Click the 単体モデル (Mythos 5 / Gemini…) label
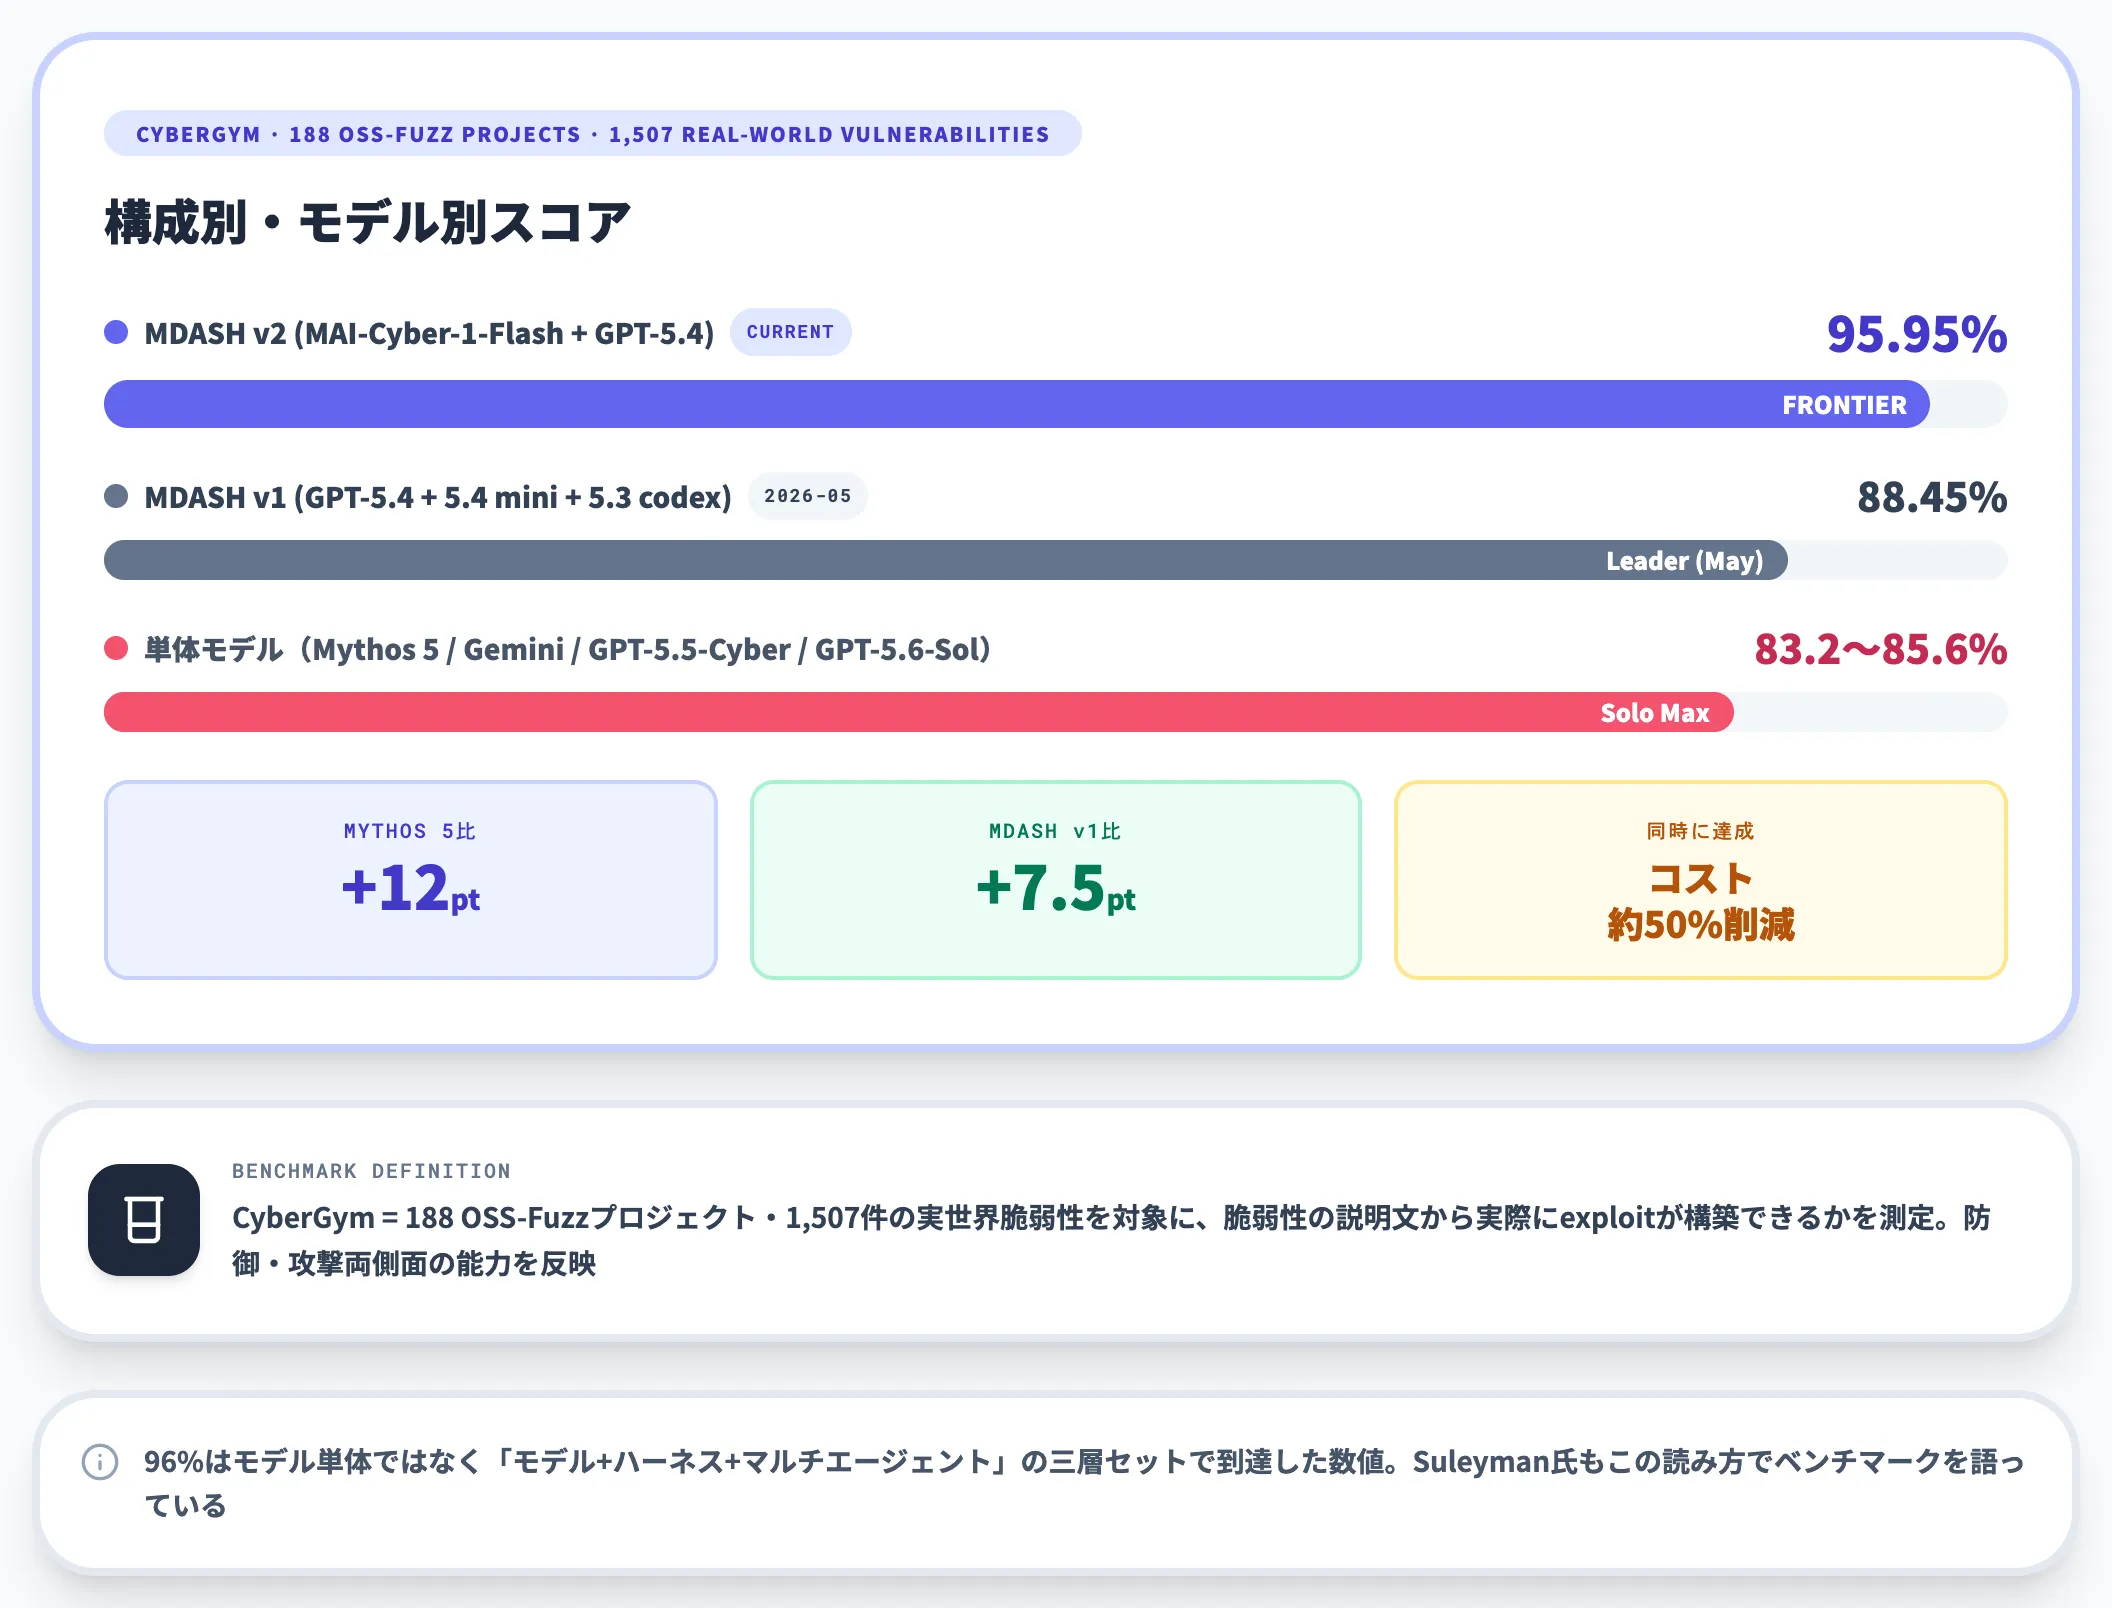The image size is (2112, 1608). point(567,649)
